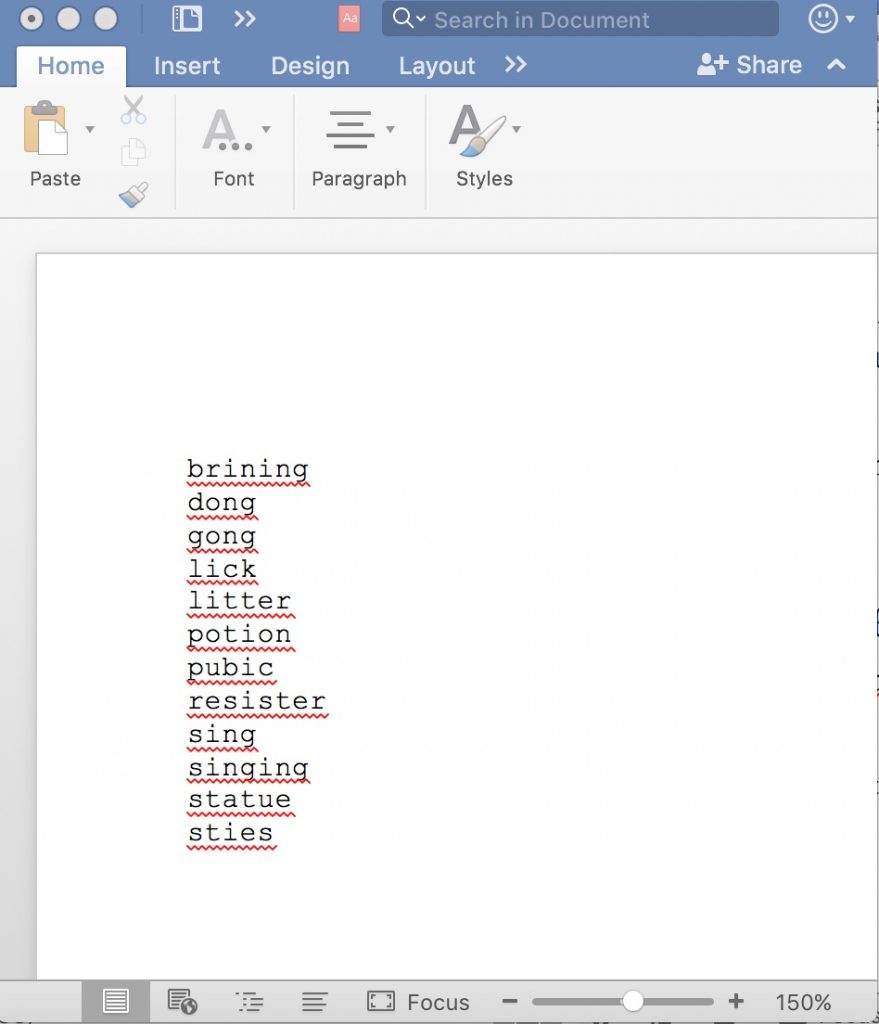The height and width of the screenshot is (1024, 879).
Task: Open the Design ribbon tab
Action: [x=310, y=66]
